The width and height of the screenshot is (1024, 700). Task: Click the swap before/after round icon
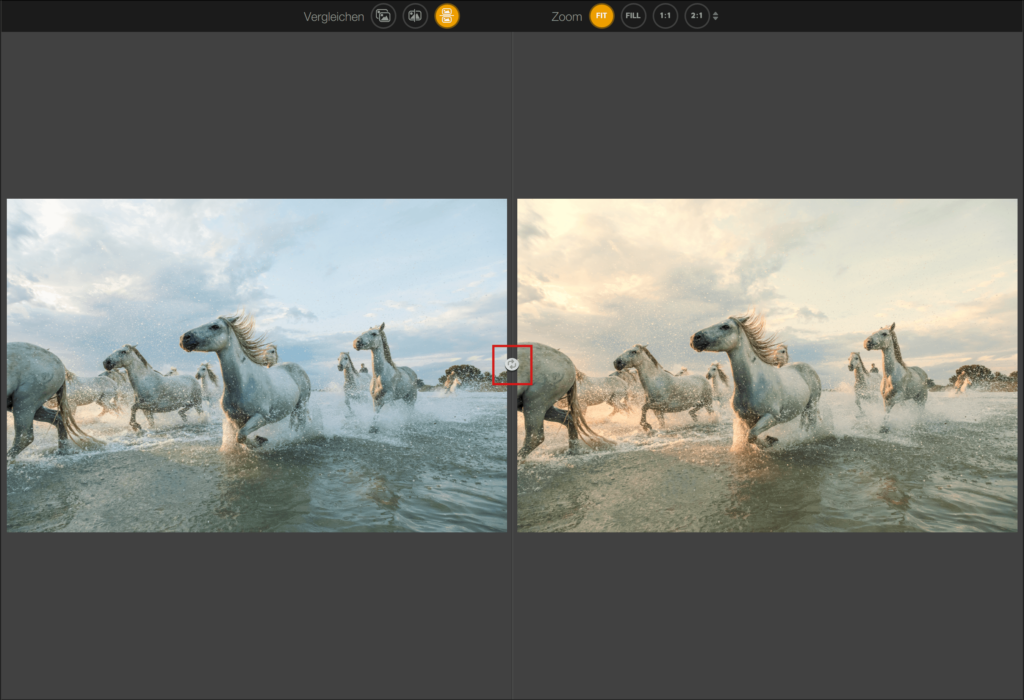pos(512,364)
